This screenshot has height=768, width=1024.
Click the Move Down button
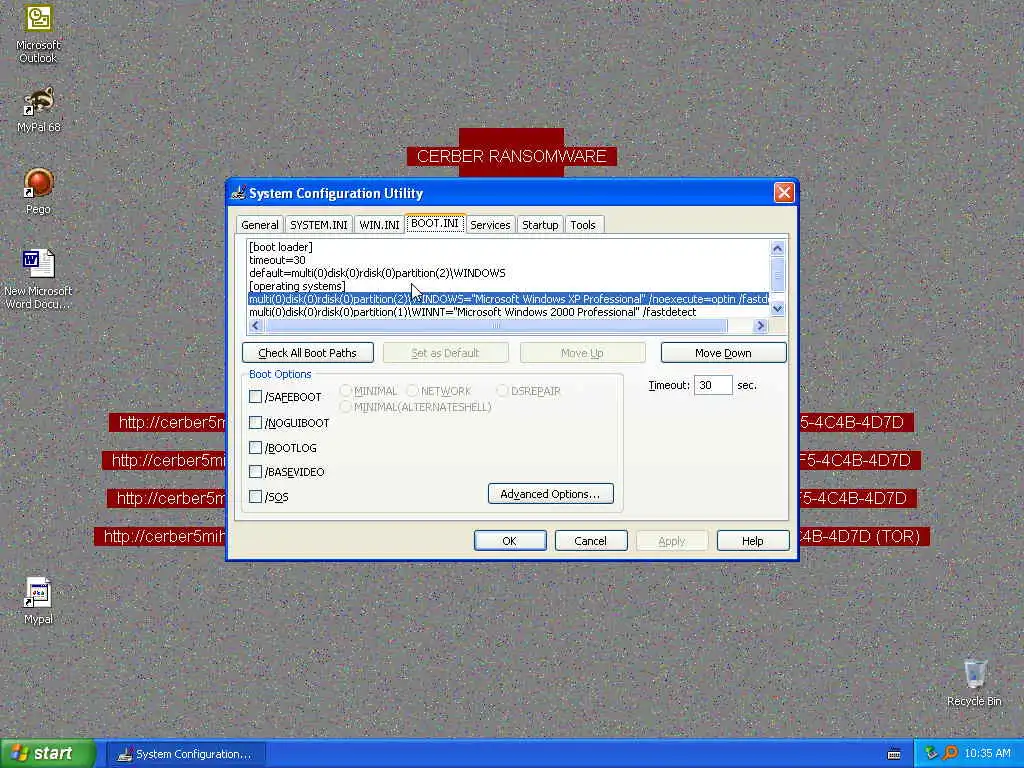pos(723,353)
